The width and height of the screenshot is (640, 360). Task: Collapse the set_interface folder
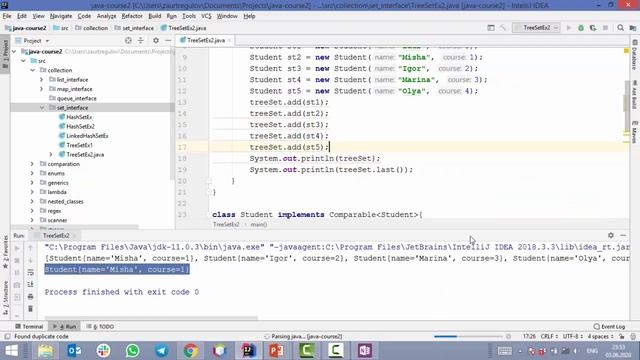42,108
